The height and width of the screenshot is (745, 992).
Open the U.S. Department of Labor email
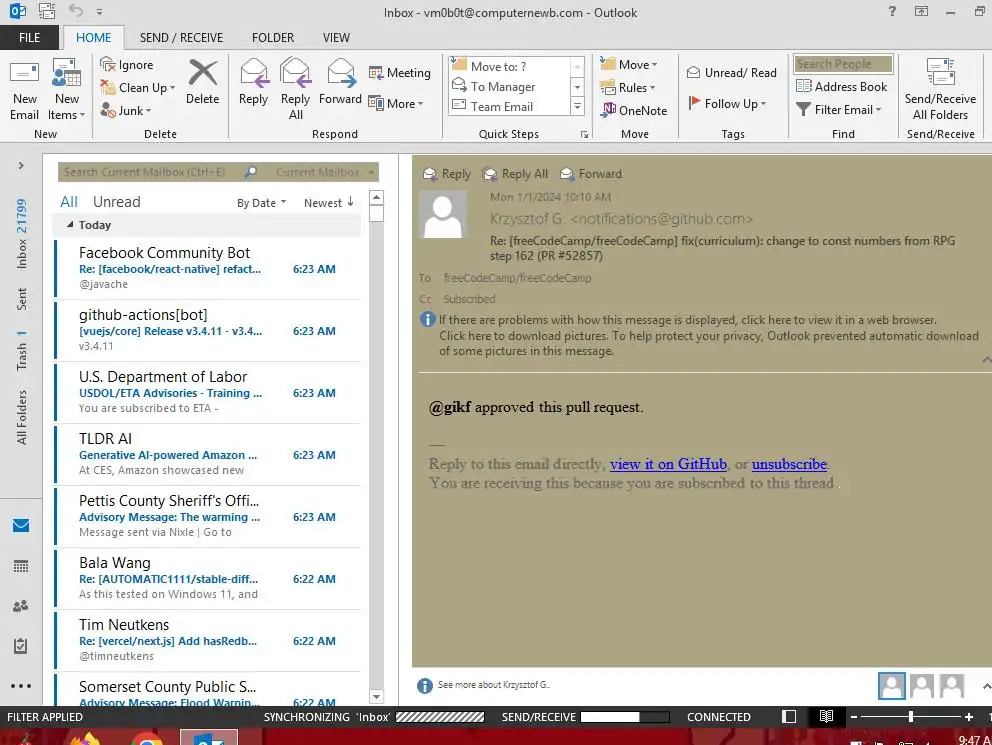pyautogui.click(x=208, y=392)
